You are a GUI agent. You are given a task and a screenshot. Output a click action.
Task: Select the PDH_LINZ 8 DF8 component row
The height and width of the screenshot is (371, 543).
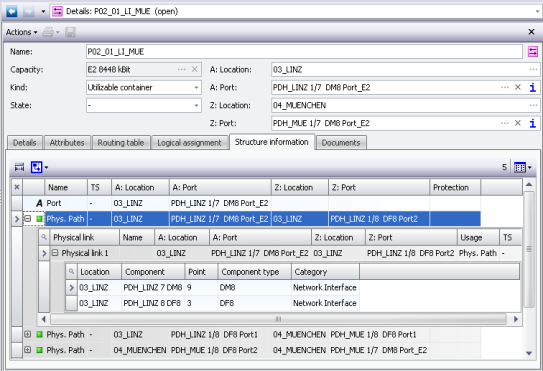click(x=218, y=303)
